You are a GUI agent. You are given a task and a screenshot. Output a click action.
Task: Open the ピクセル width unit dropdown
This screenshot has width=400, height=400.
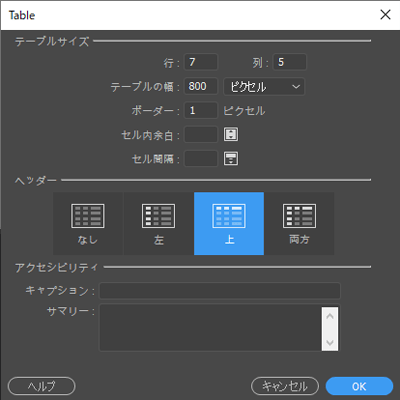[x=264, y=87]
